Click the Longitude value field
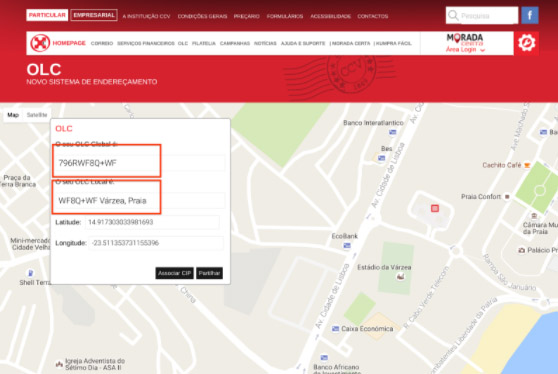This screenshot has width=558, height=374. [x=156, y=243]
